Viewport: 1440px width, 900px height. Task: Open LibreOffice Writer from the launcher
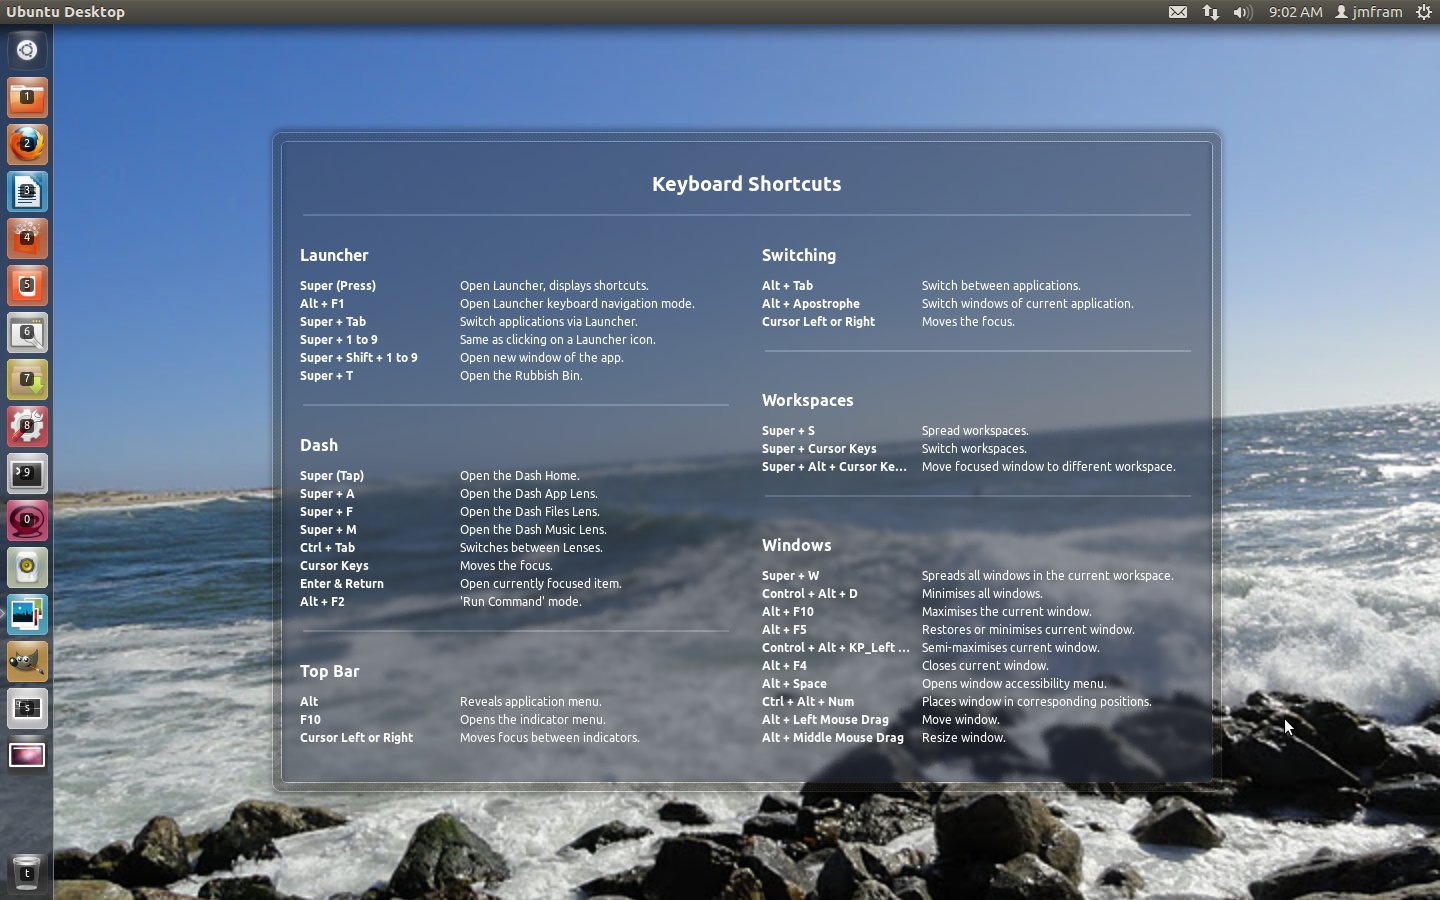(27, 191)
